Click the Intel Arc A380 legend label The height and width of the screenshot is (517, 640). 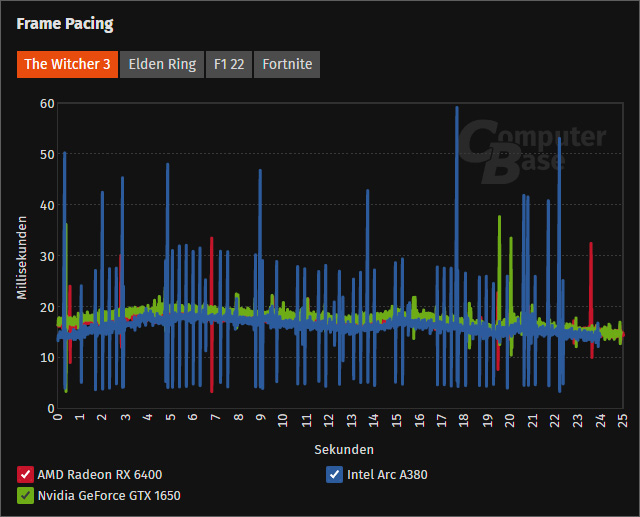387,474
